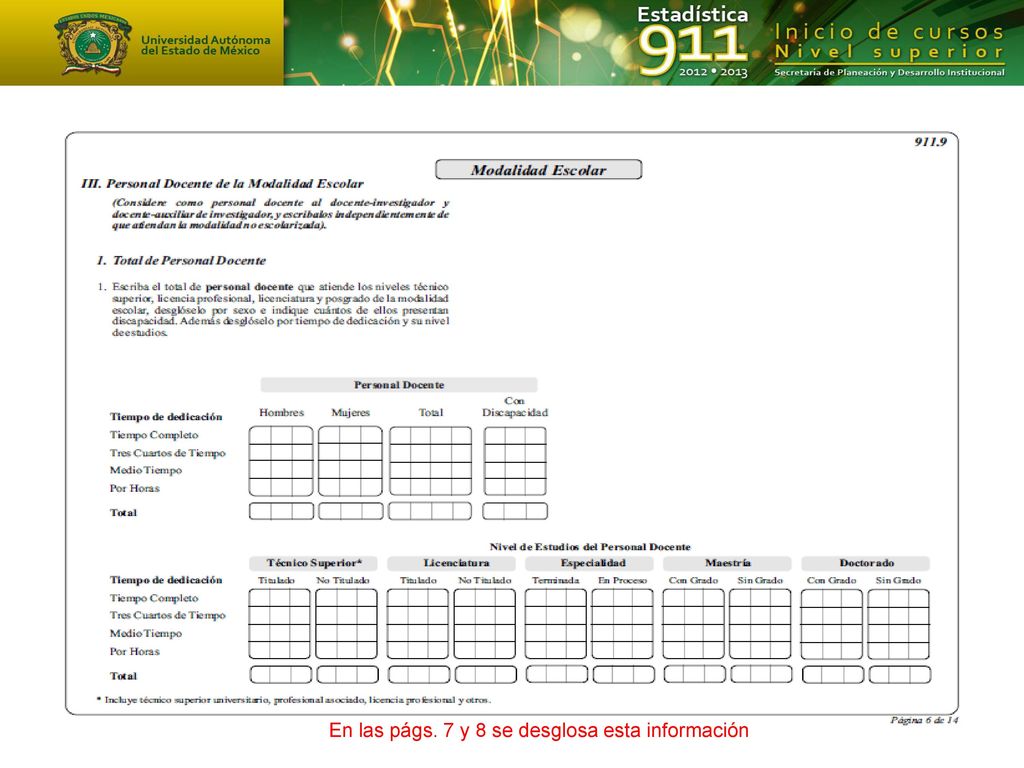
Task: Click the 'Modalidad Escolar' boxed heading
Action: [539, 170]
